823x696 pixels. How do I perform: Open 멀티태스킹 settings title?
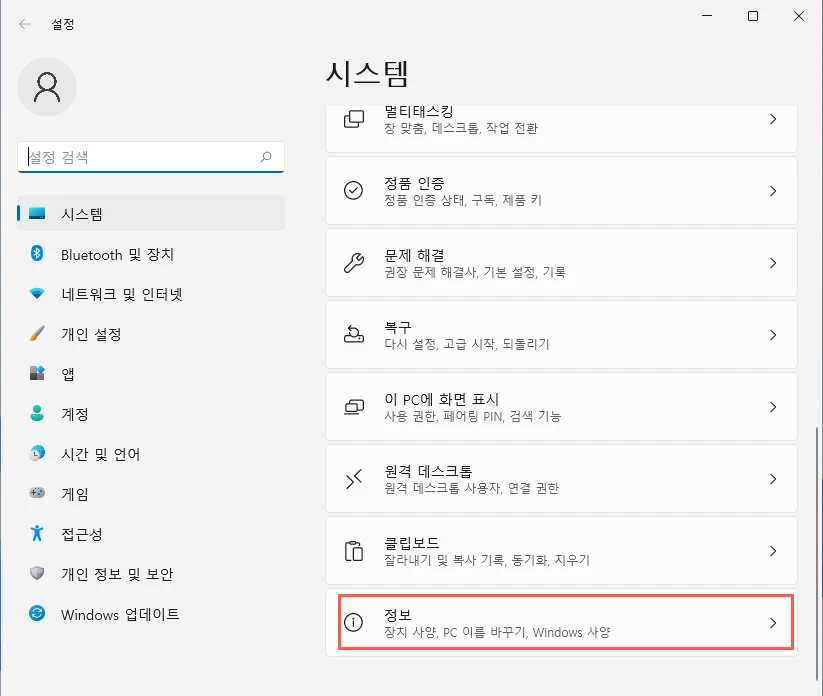click(418, 111)
